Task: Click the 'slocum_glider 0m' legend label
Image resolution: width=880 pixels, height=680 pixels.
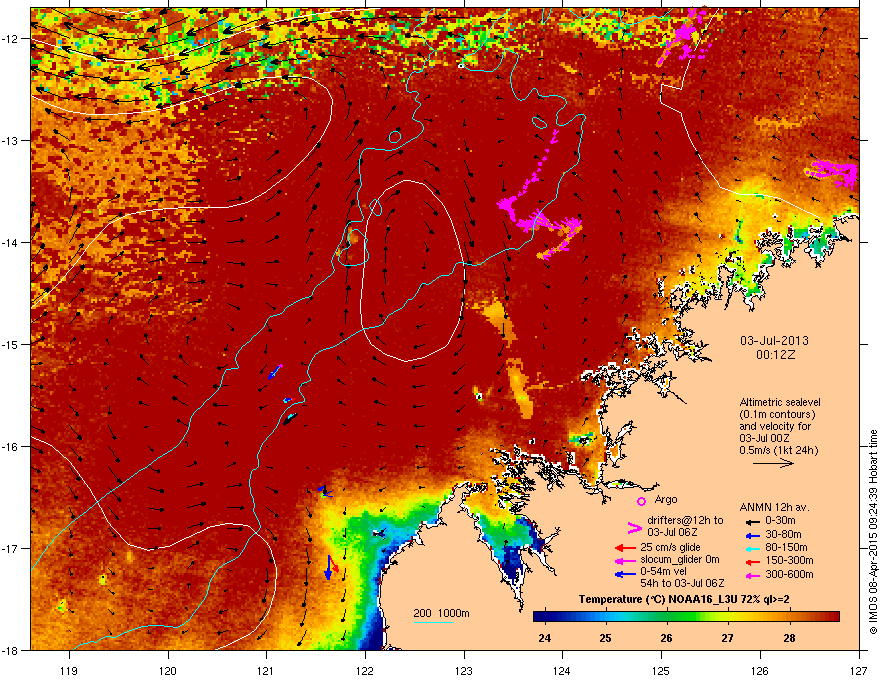Action: tap(680, 560)
